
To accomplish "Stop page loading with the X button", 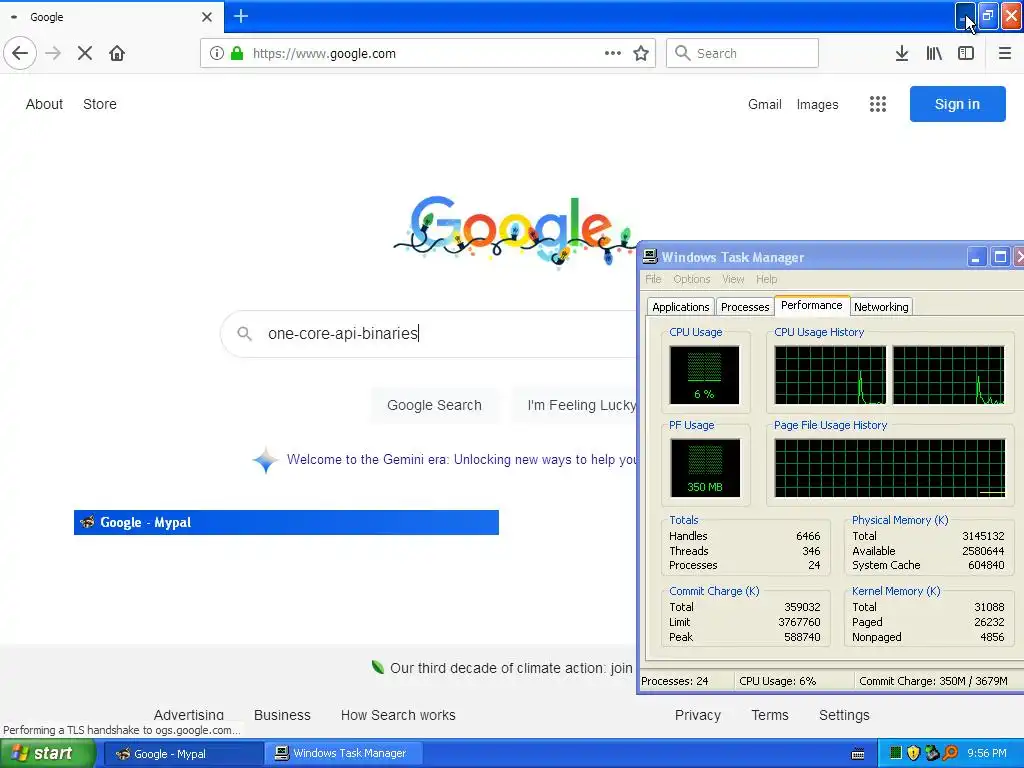I will click(x=85, y=53).
